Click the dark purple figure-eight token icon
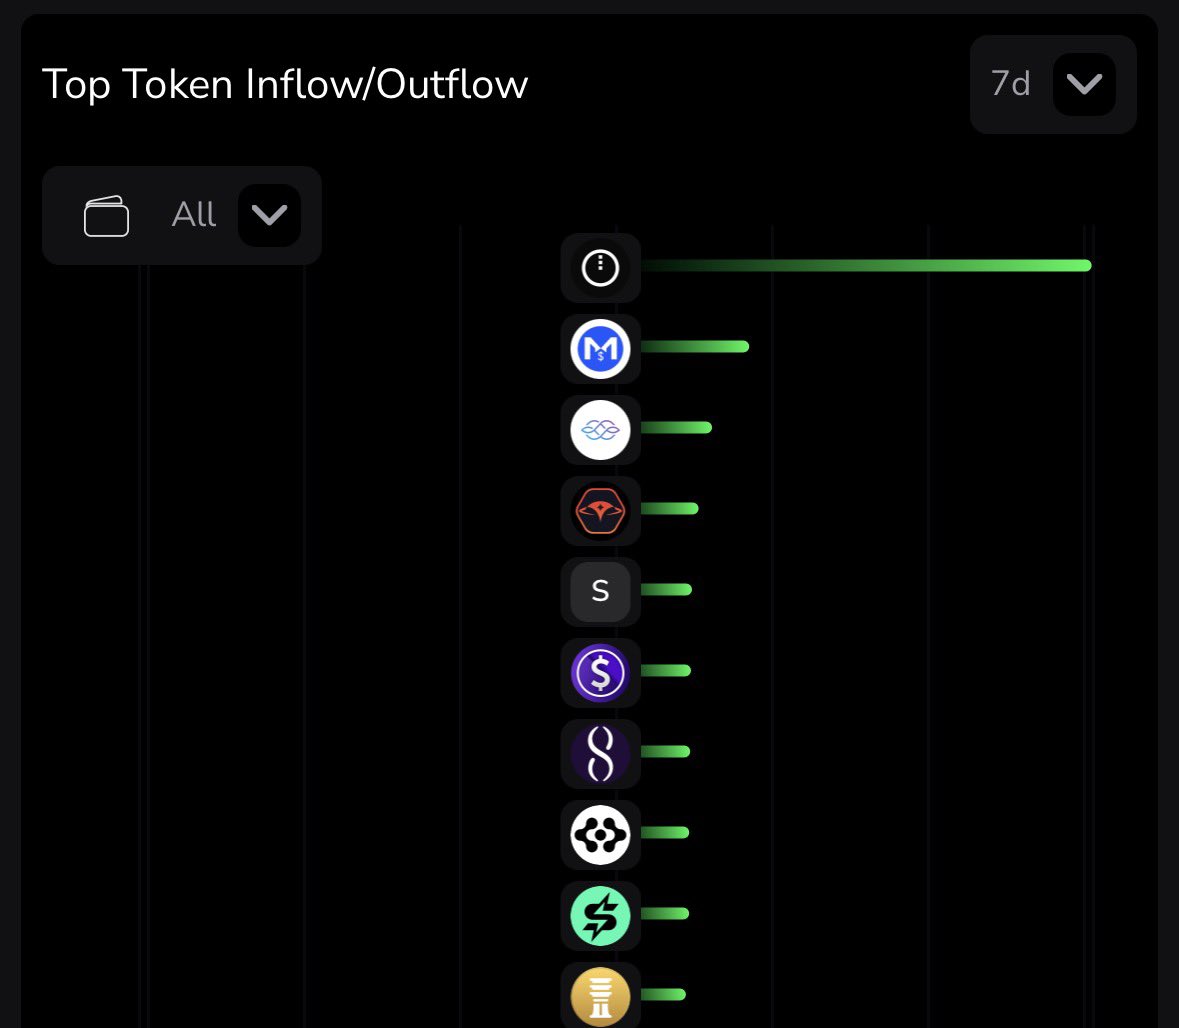This screenshot has height=1028, width=1179. 600,753
